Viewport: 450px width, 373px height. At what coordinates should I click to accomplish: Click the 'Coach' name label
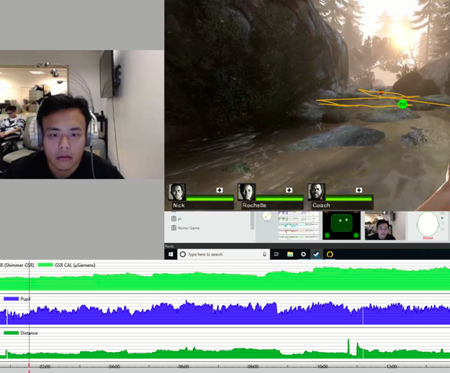(x=321, y=205)
